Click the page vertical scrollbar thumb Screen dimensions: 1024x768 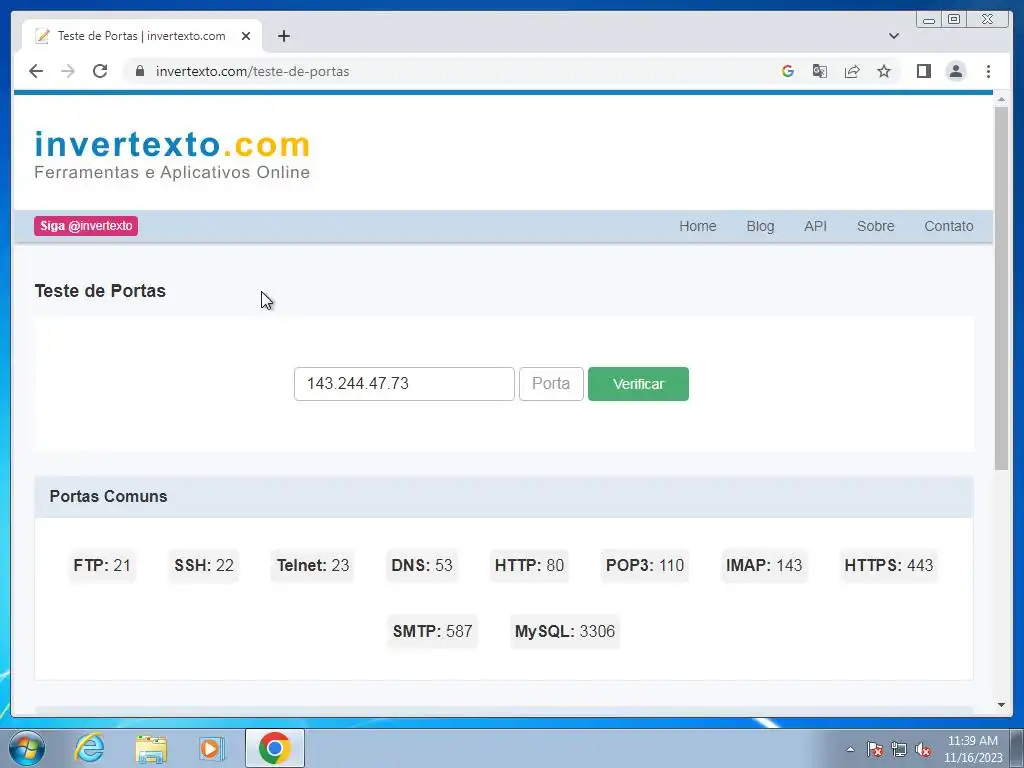(x=1001, y=287)
